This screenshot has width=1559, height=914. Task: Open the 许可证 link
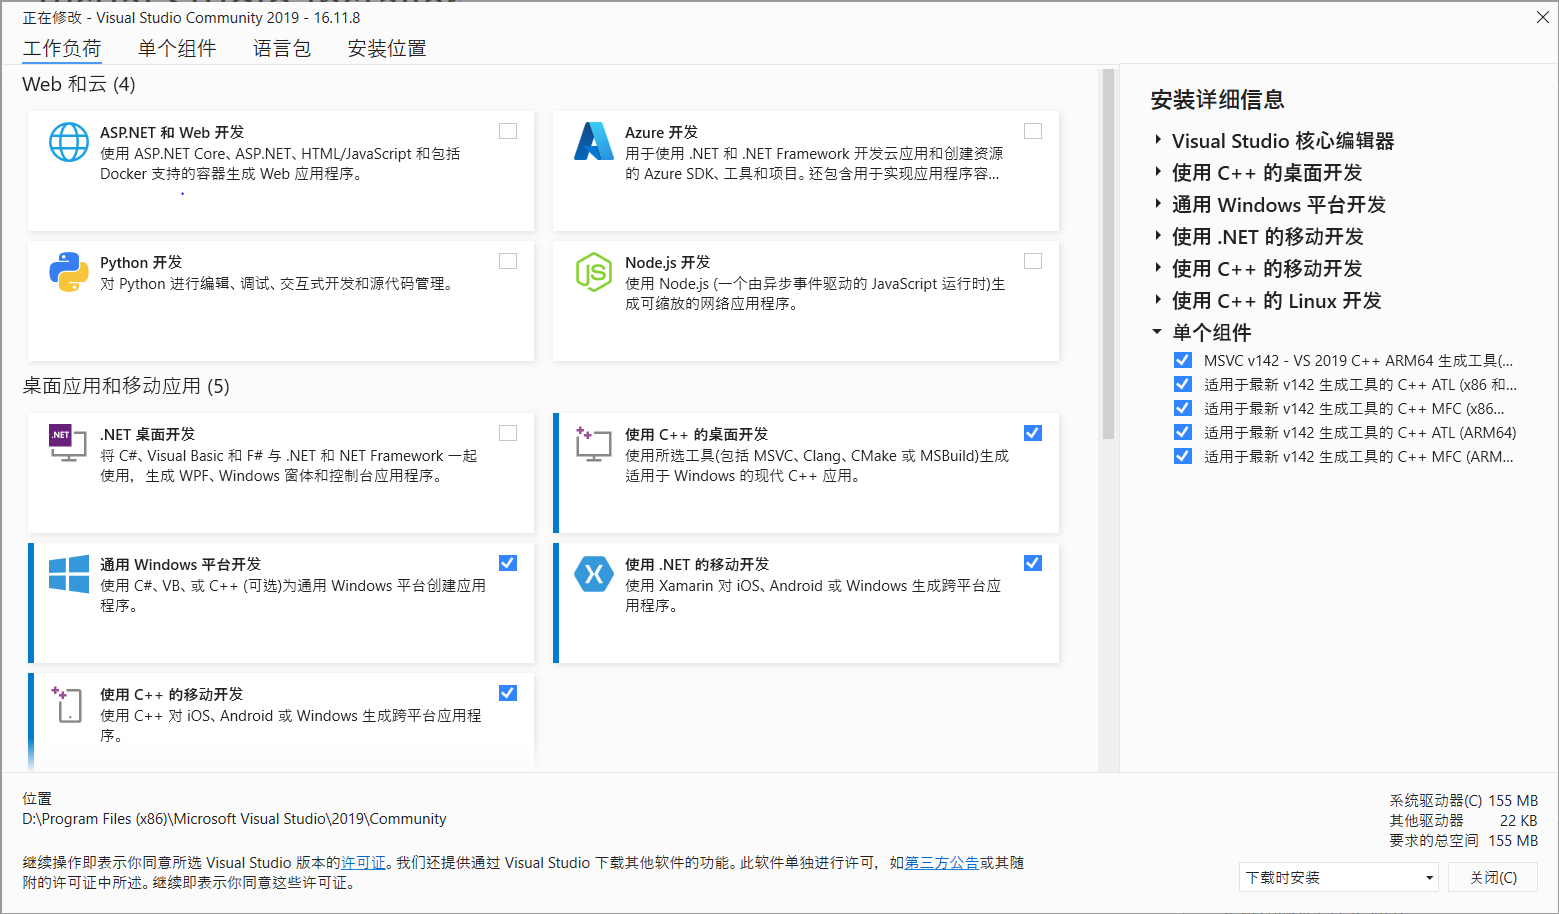coord(363,862)
